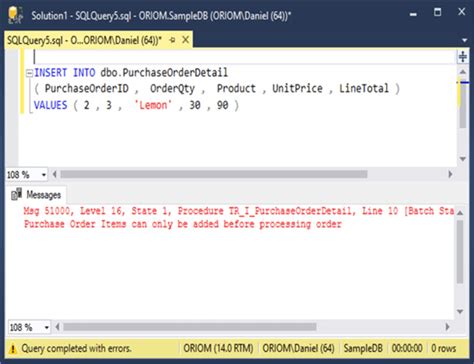This screenshot has height=364, width=474.
Task: Collapse the INSERT statement outline block
Action: coord(29,73)
